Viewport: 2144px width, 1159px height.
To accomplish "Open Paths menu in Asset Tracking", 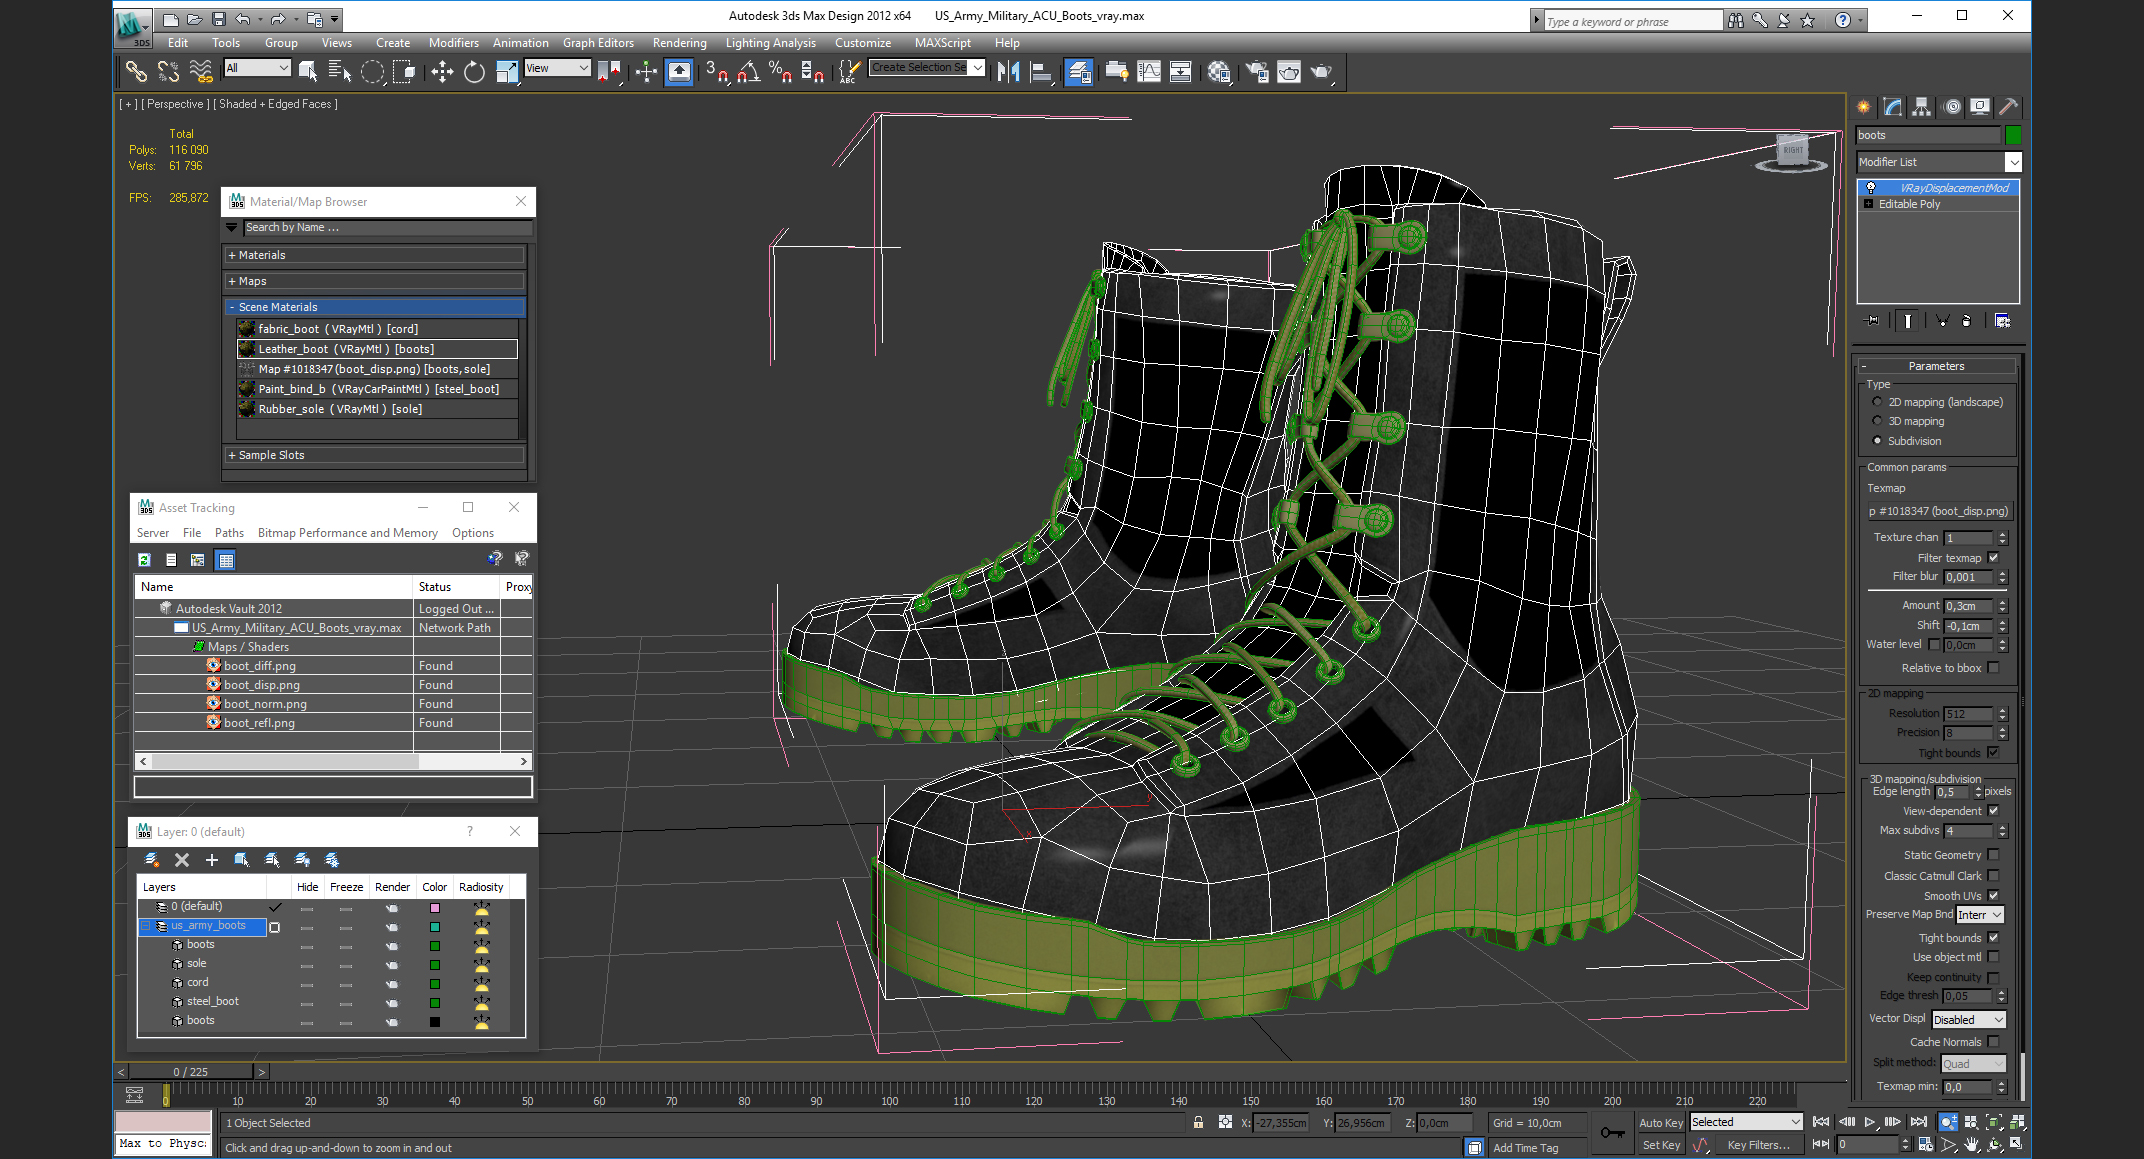I will pos(229,533).
